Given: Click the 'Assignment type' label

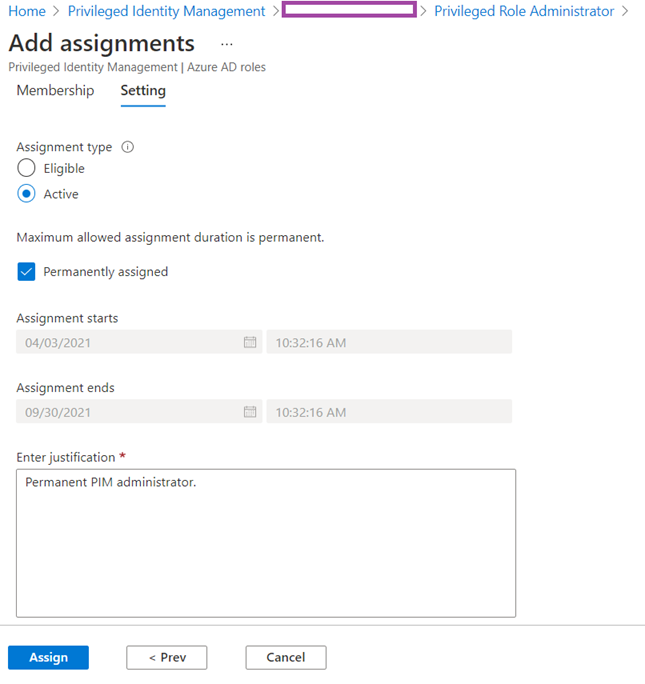Looking at the screenshot, I should (64, 147).
